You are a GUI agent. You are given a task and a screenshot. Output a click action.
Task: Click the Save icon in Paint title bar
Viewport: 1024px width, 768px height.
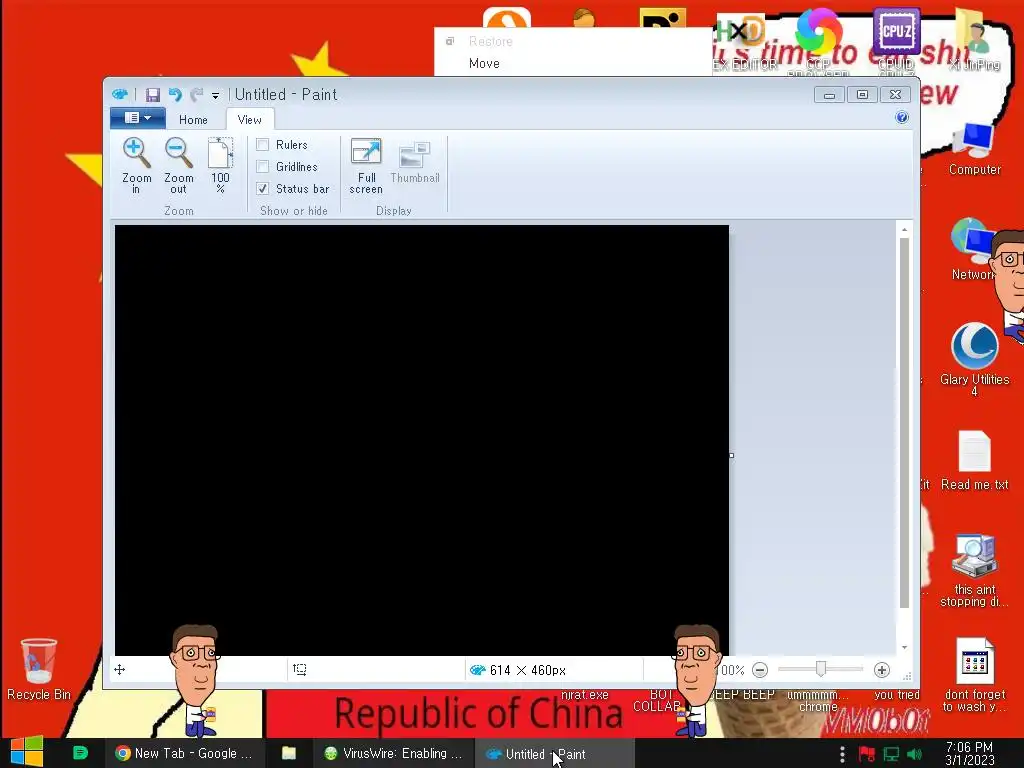pos(153,95)
